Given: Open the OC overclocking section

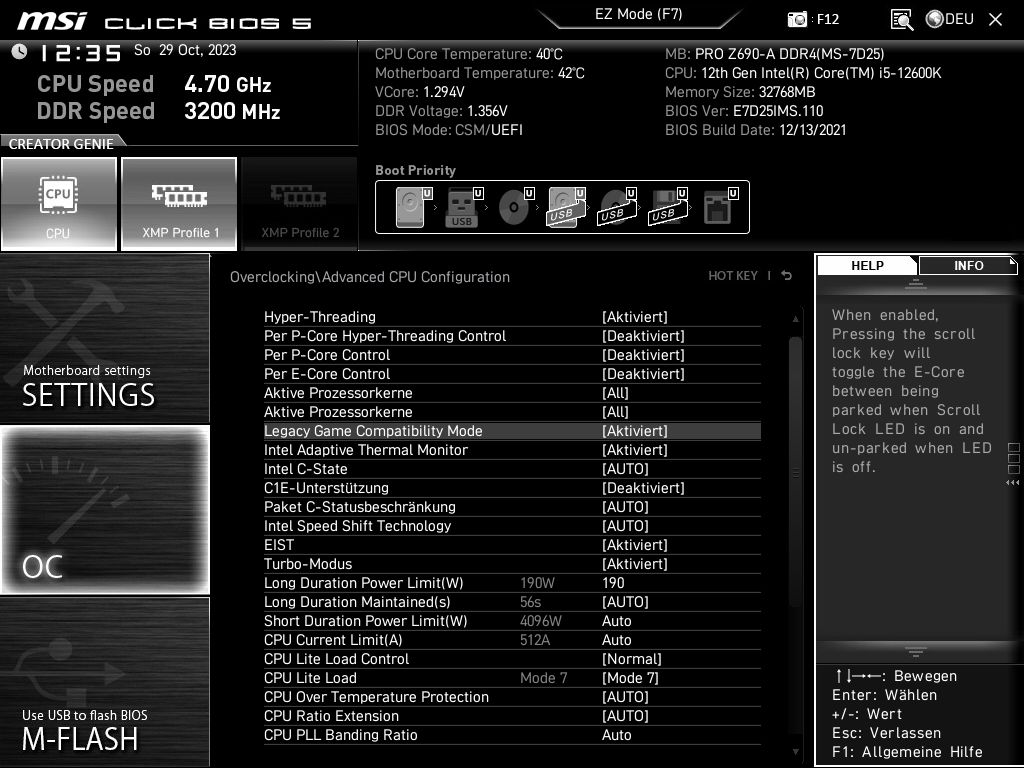Looking at the screenshot, I should click(x=104, y=509).
